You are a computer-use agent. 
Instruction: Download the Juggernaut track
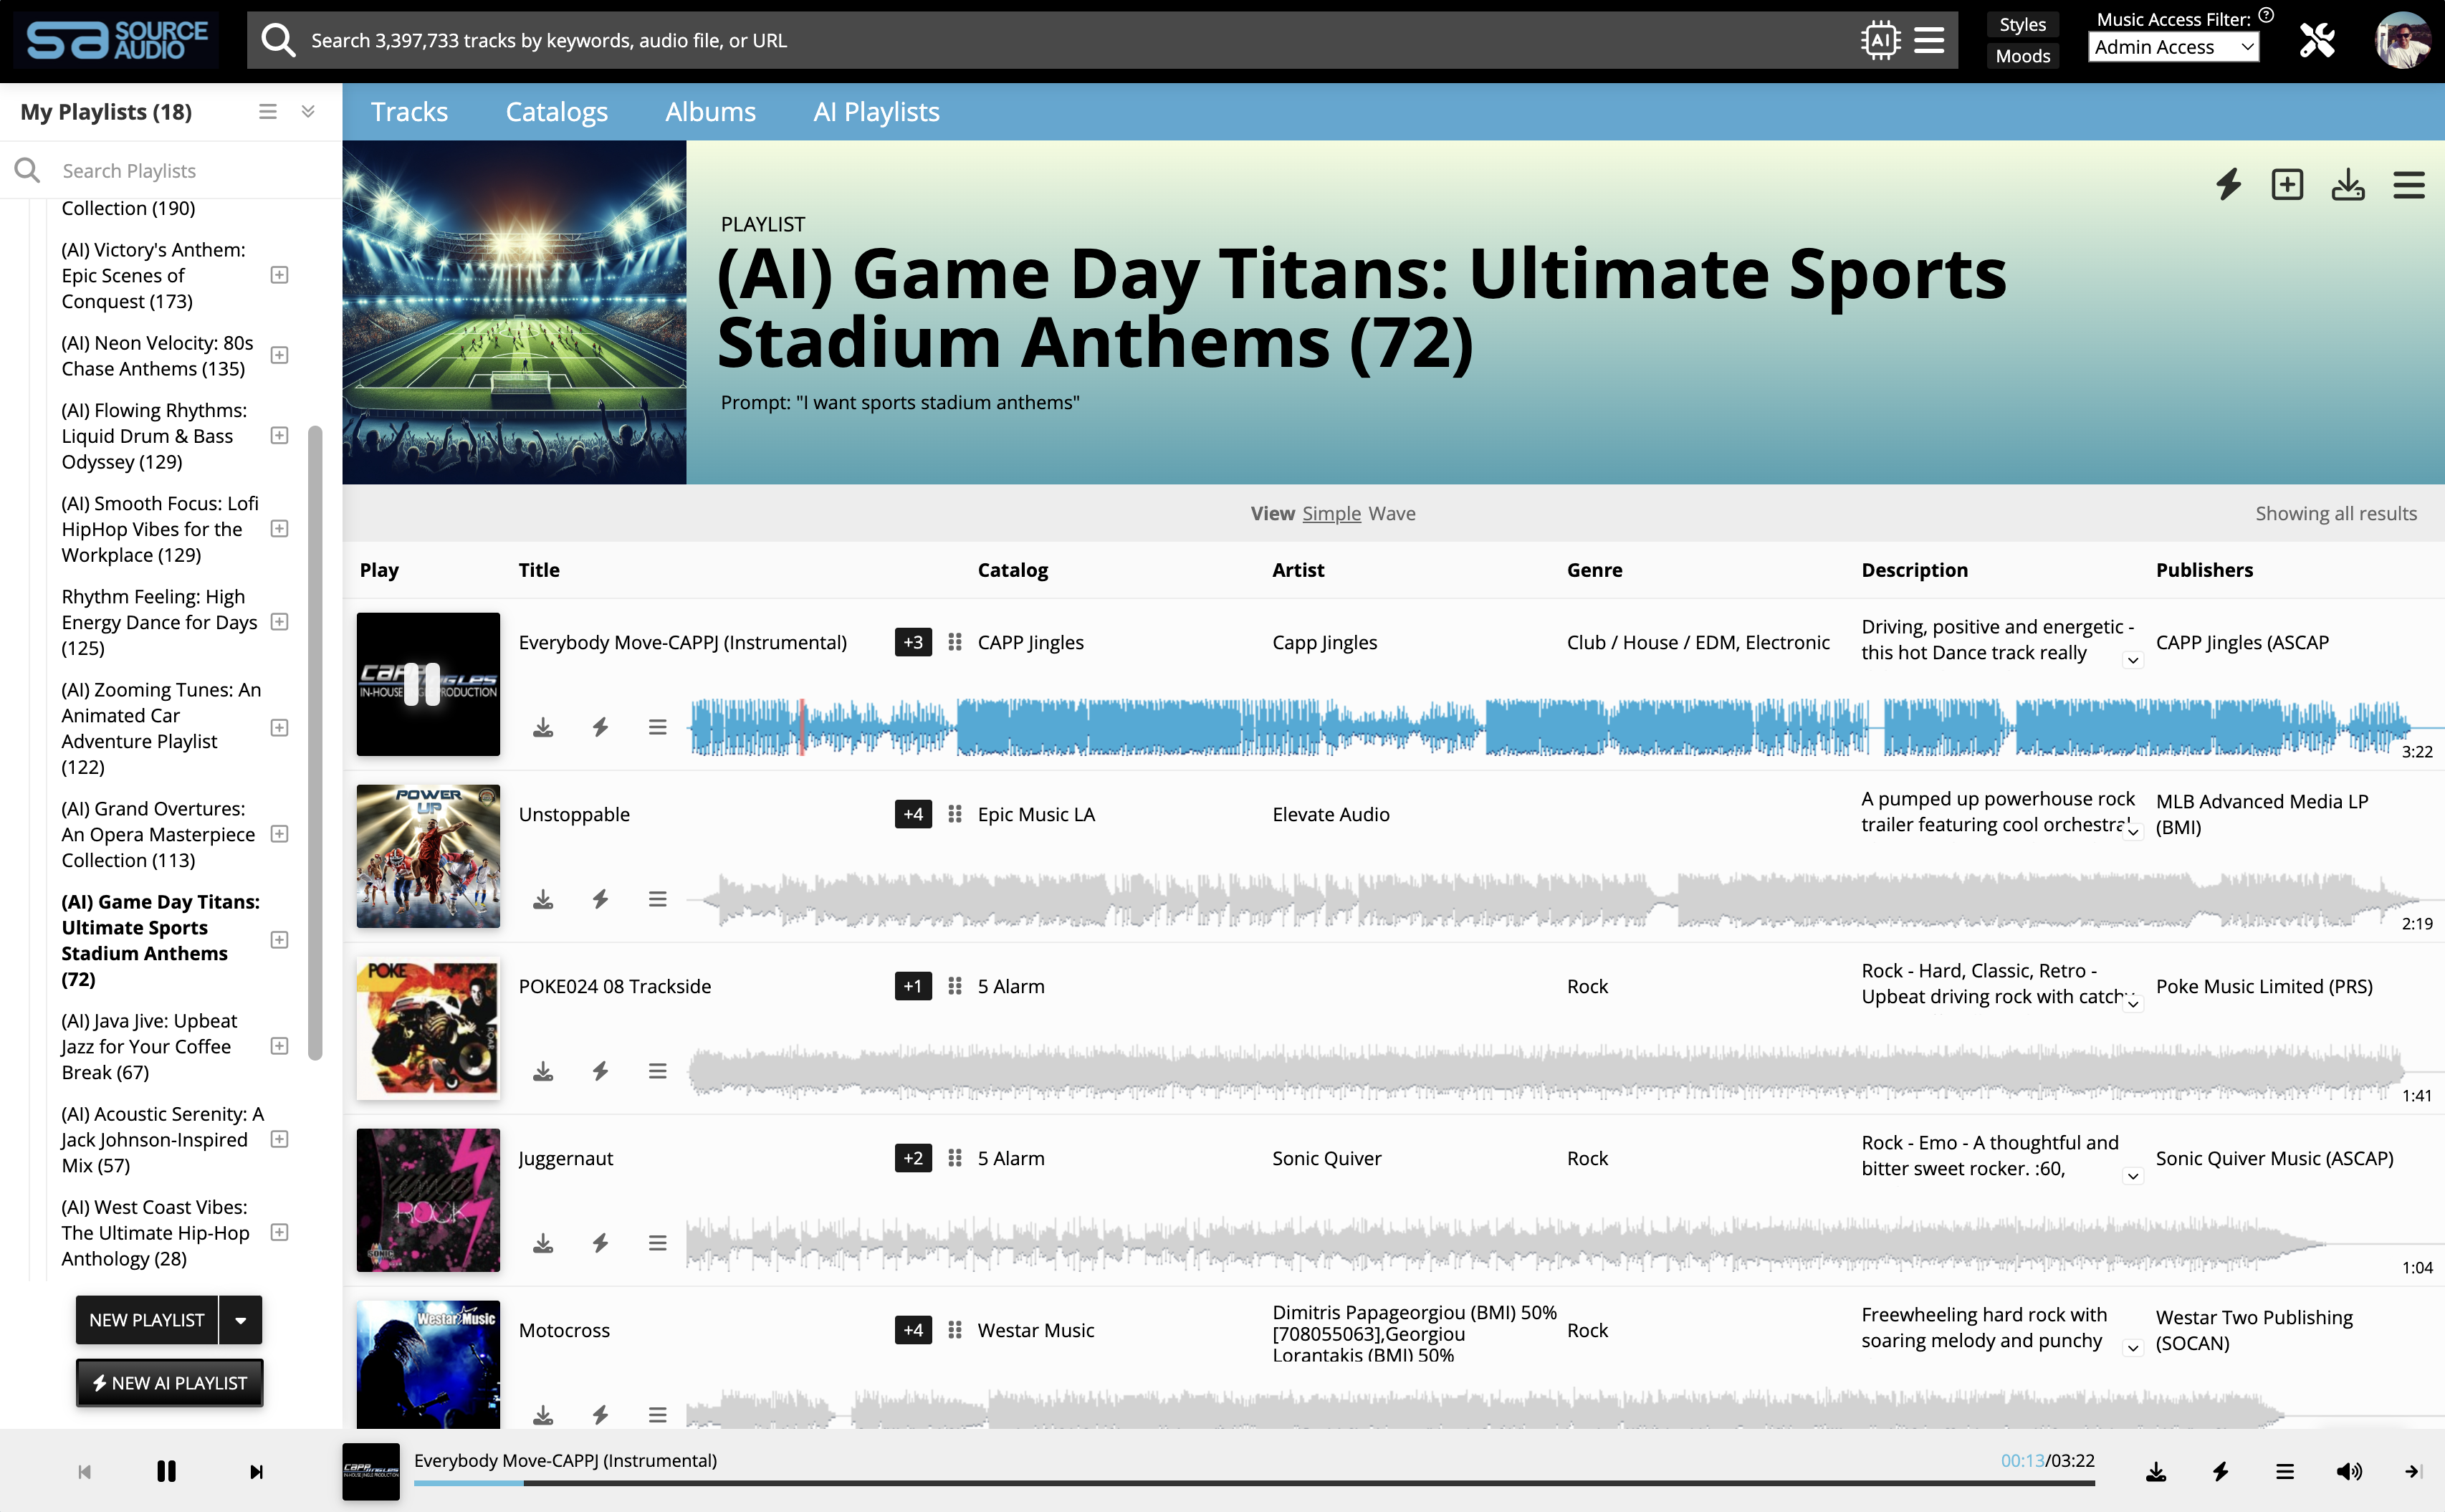pos(543,1243)
